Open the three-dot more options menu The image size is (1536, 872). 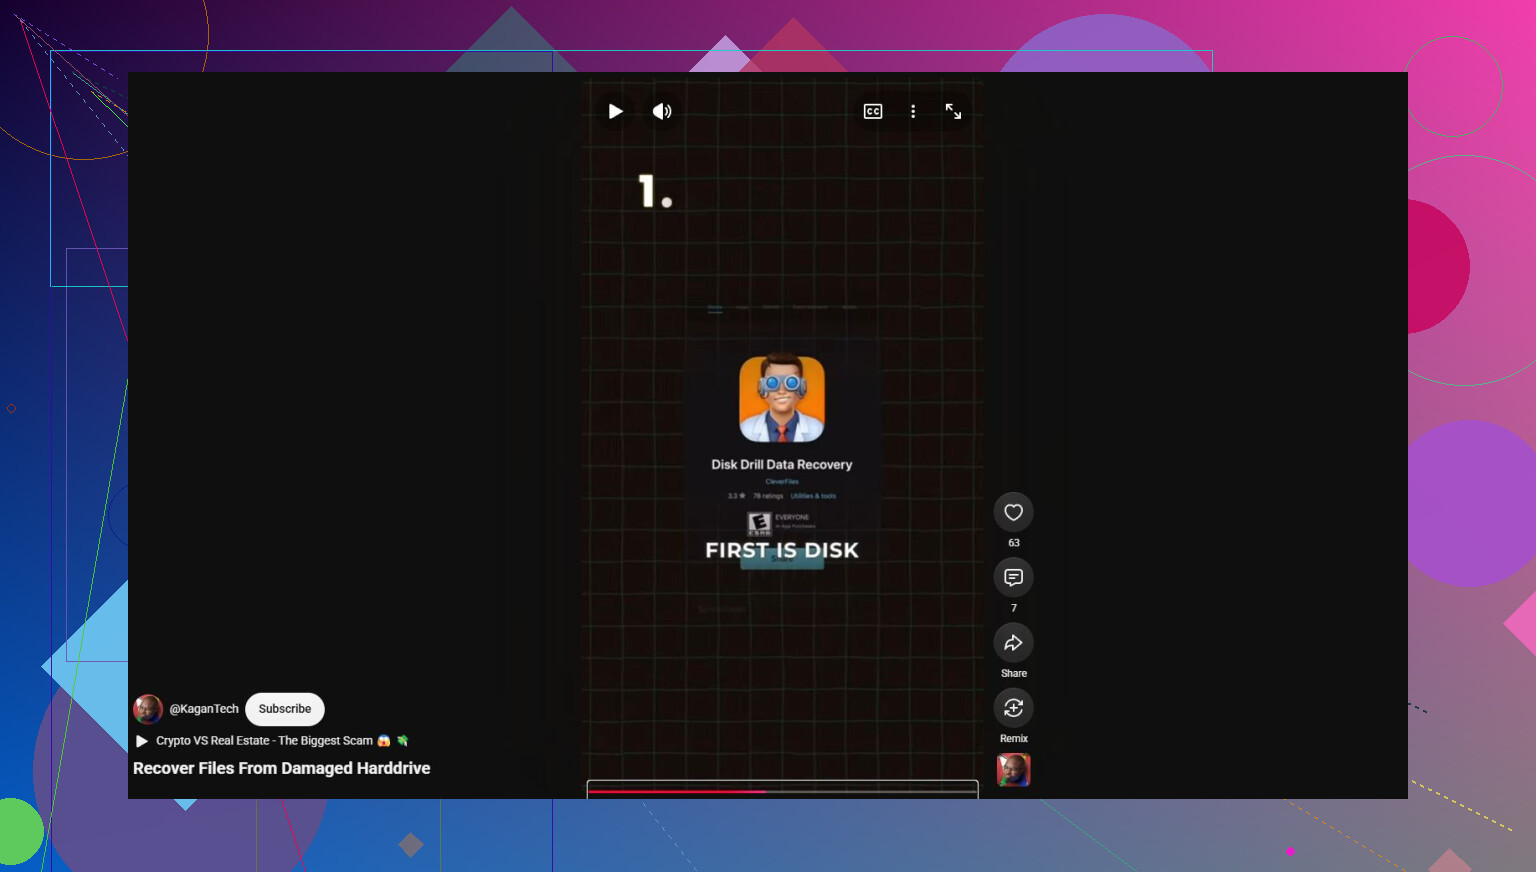click(x=913, y=112)
